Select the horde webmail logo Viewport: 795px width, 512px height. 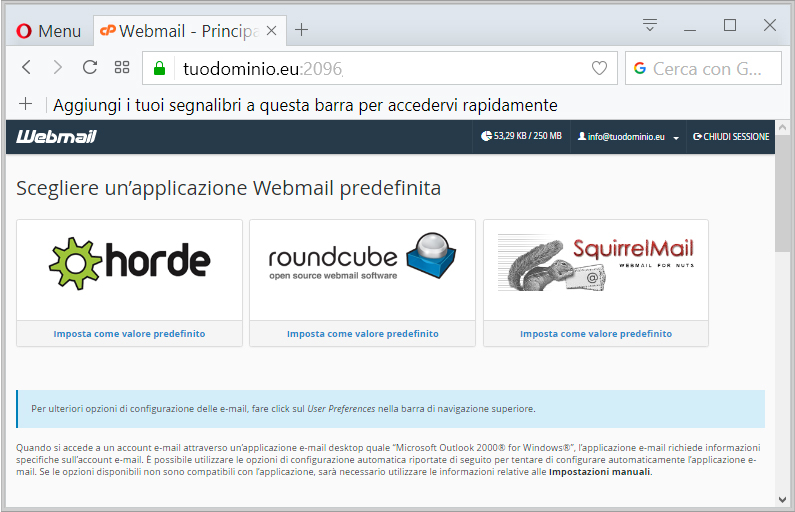129,263
